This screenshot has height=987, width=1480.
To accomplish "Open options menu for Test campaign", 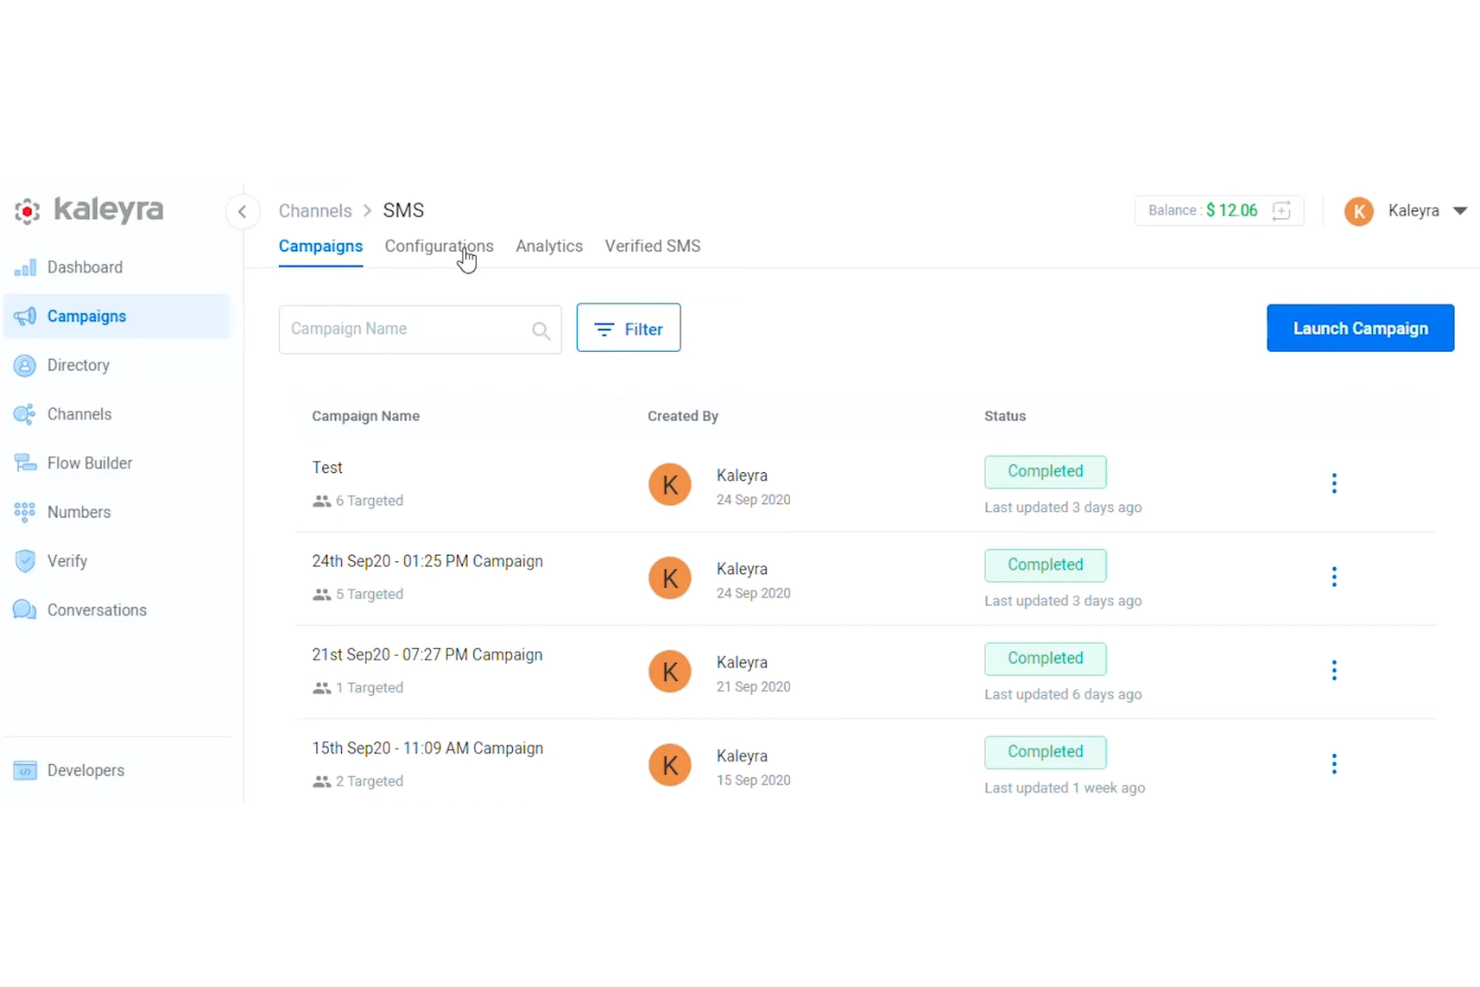I will click(1334, 483).
